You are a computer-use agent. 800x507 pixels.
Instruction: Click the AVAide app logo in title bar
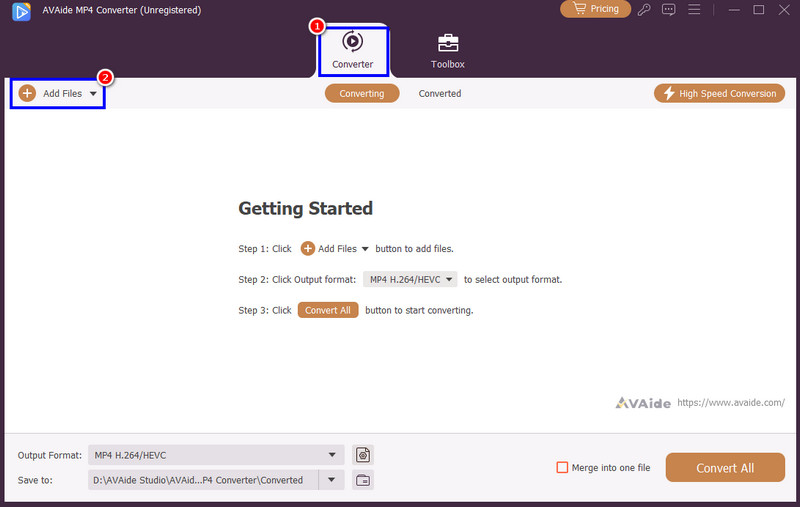coord(16,10)
